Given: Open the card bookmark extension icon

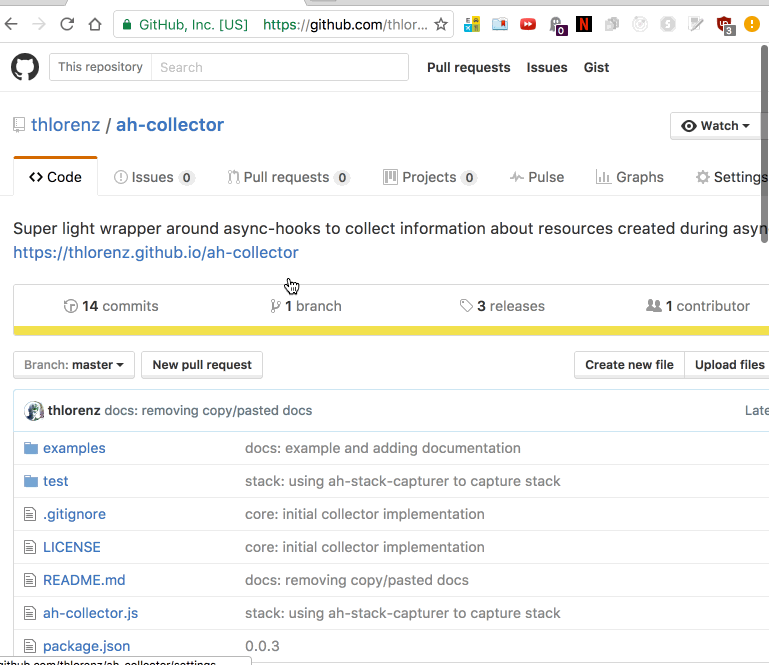Looking at the screenshot, I should tap(500, 24).
